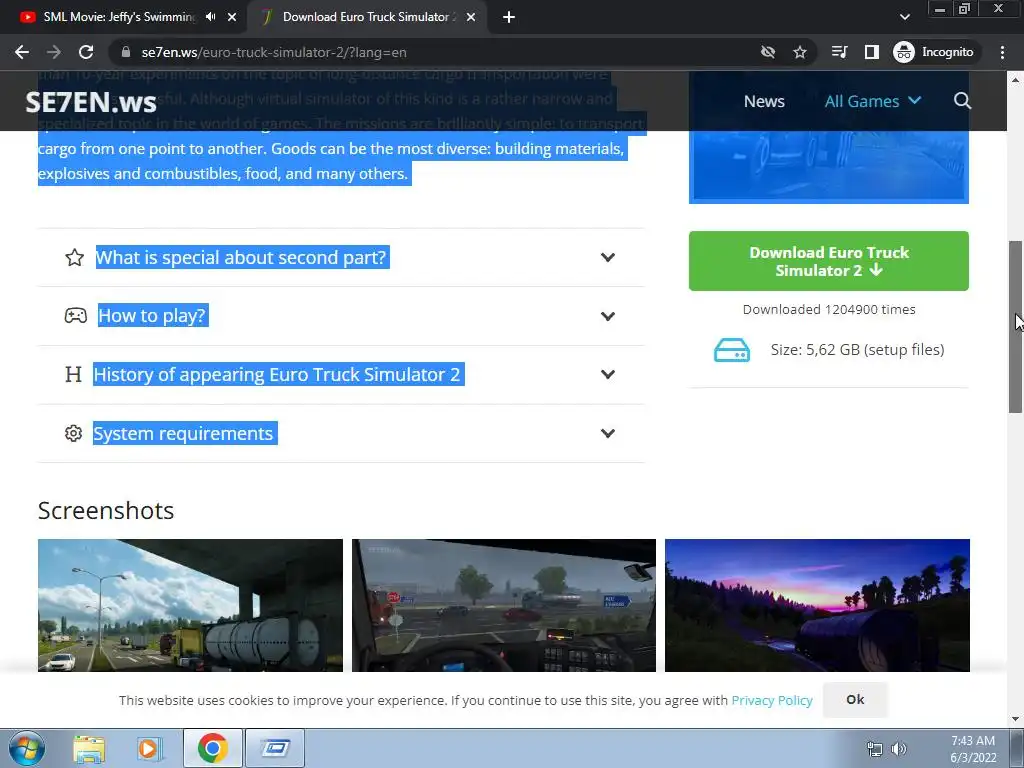Image resolution: width=1024 pixels, height=768 pixels.
Task: Click the browser forward arrow
Action: click(x=54, y=52)
